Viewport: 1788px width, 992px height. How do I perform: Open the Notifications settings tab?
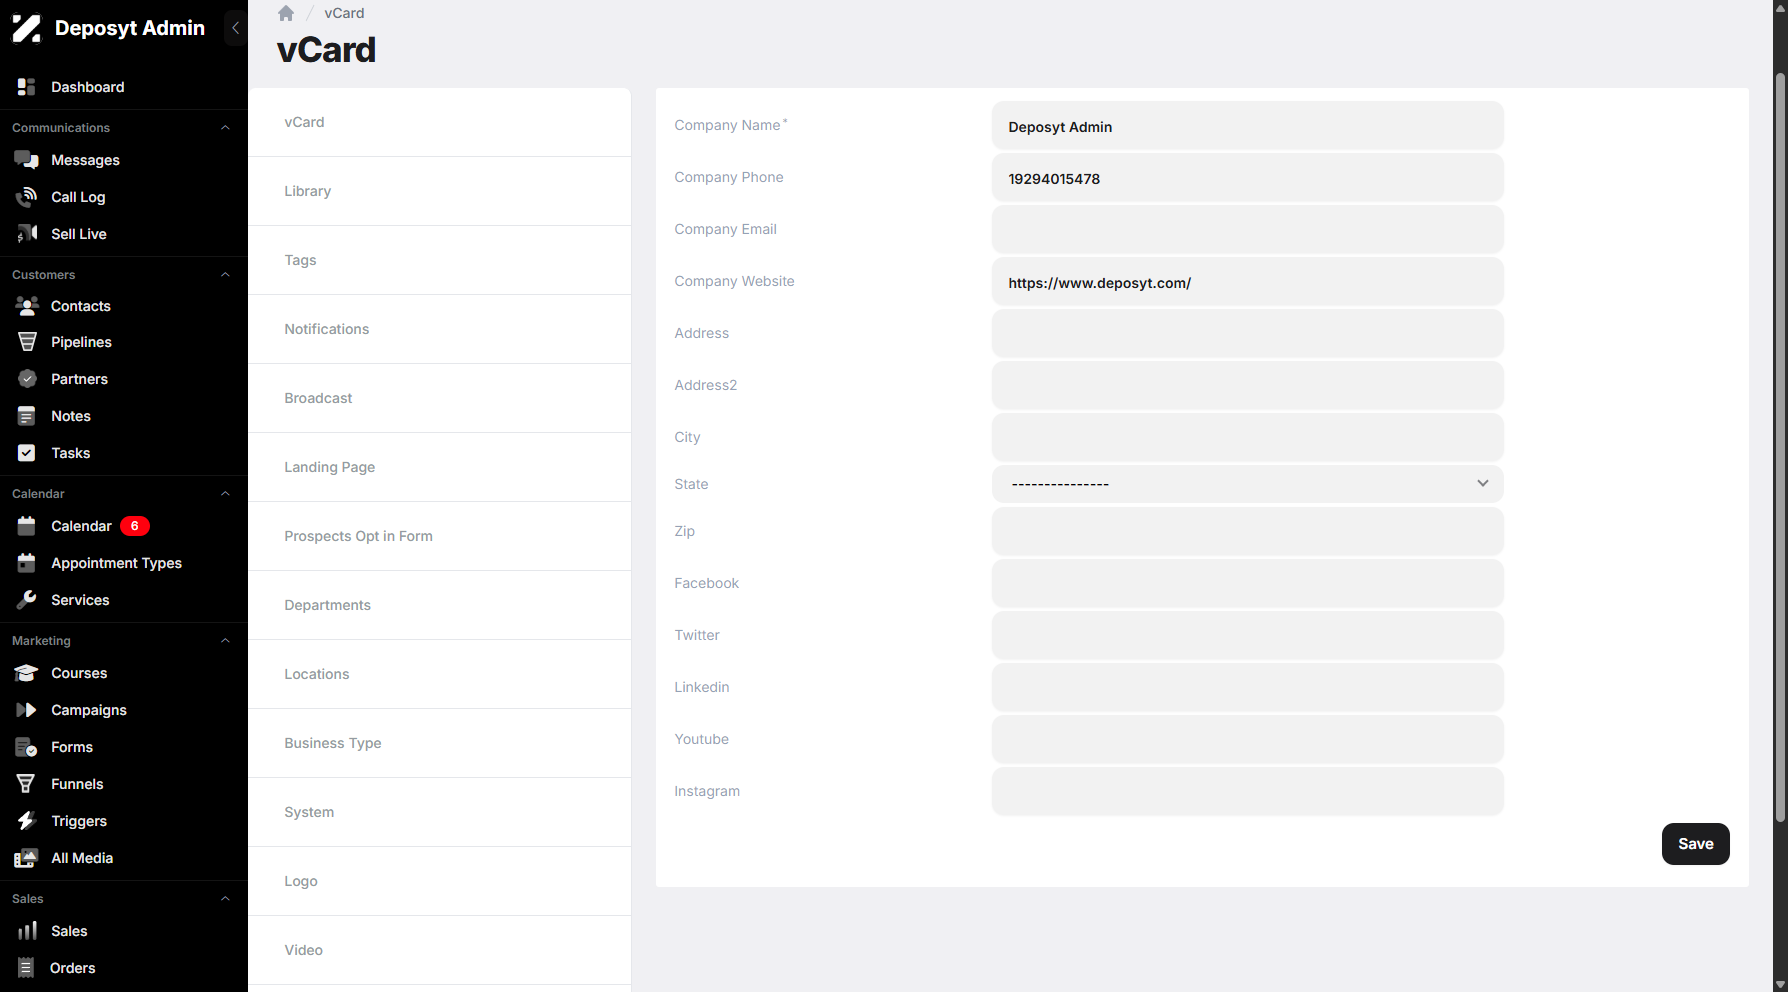tap(439, 329)
